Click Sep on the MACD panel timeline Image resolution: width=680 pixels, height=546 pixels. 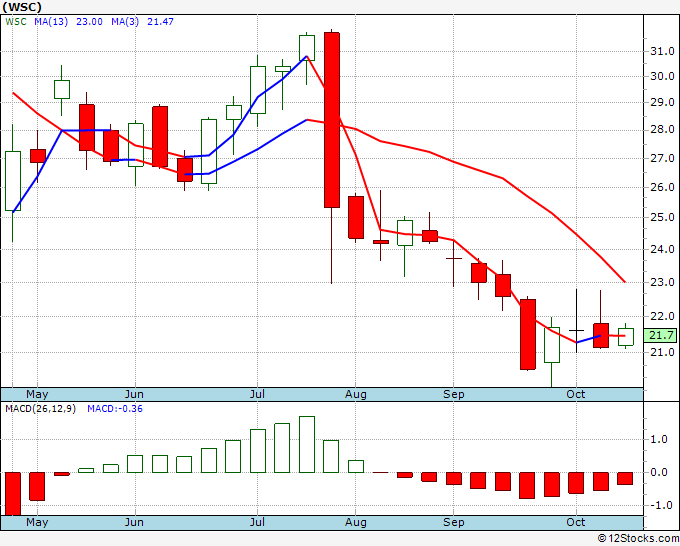[x=454, y=522]
